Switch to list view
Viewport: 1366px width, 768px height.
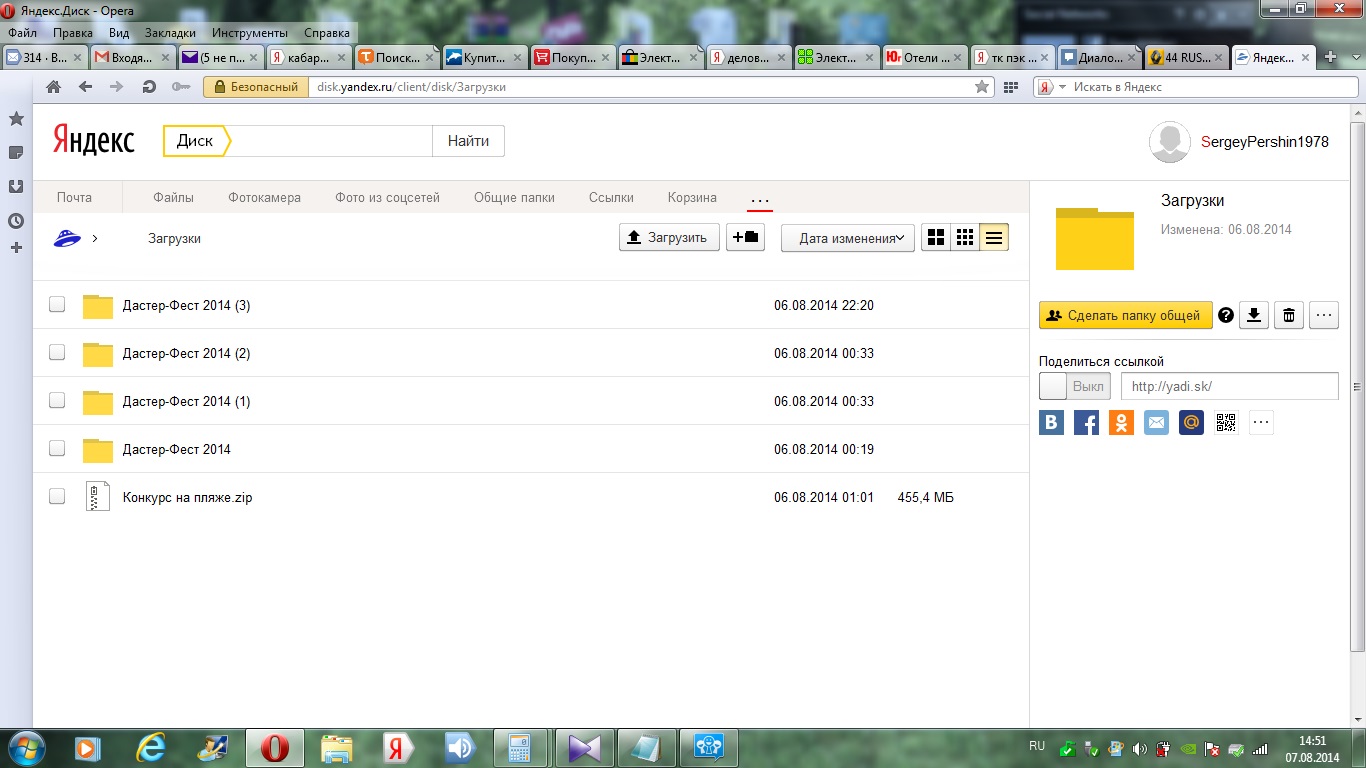tap(994, 238)
